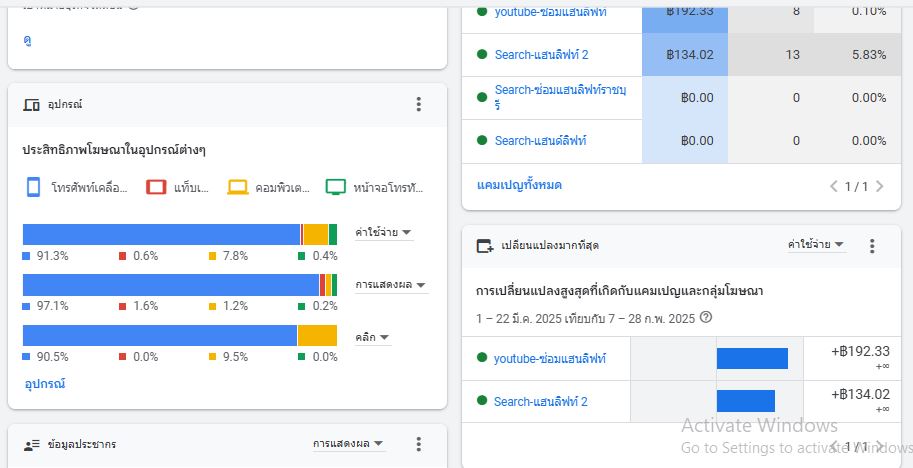Open the ข้อมูลประชากร card three-dot menu
The height and width of the screenshot is (468, 913).
point(419,444)
